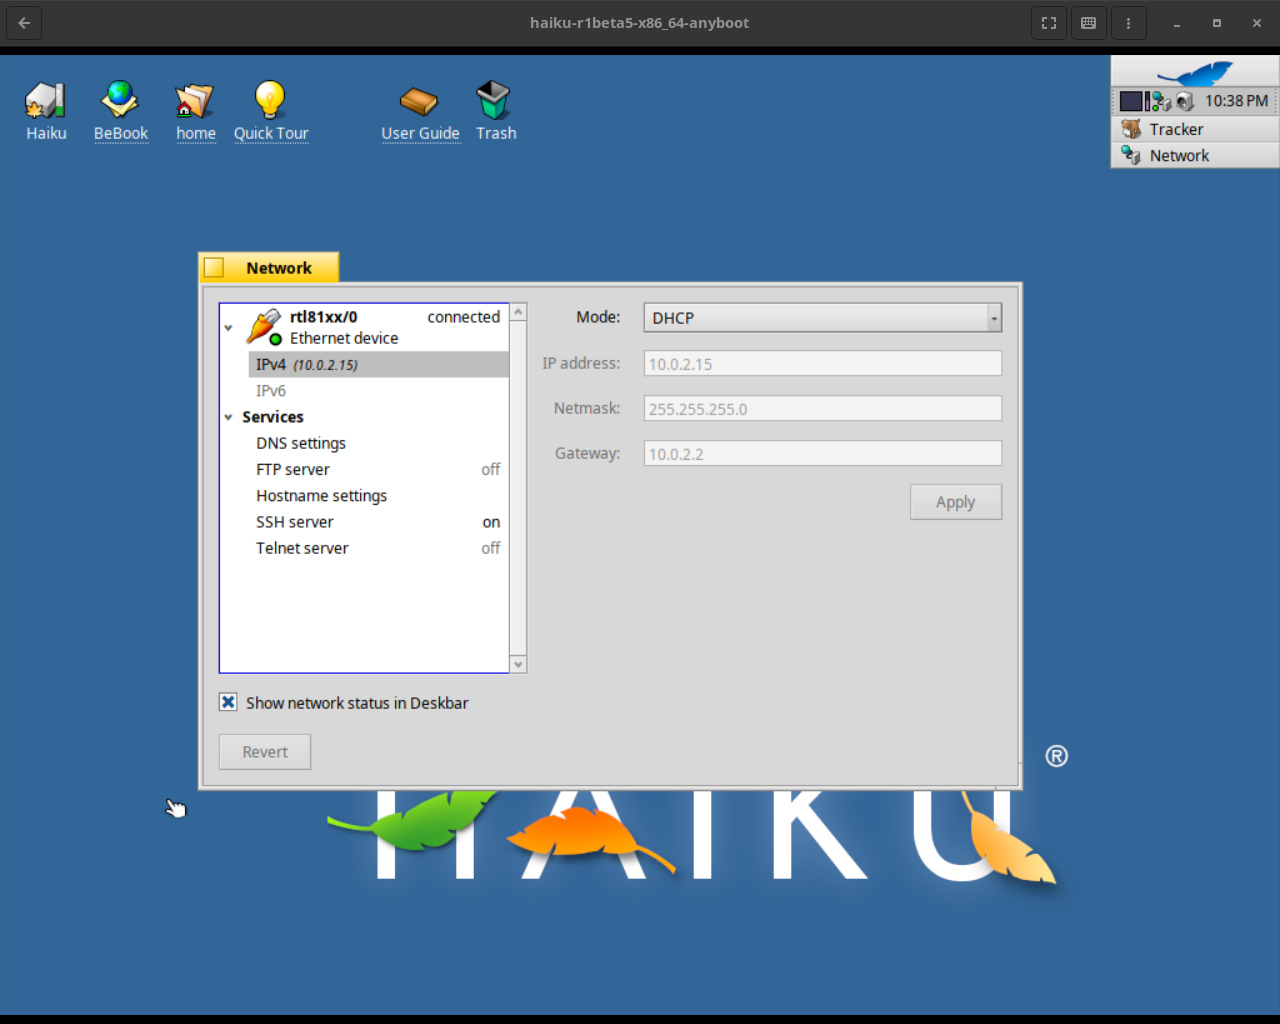
Task: Launch BeBook from the desktop
Action: 120,99
